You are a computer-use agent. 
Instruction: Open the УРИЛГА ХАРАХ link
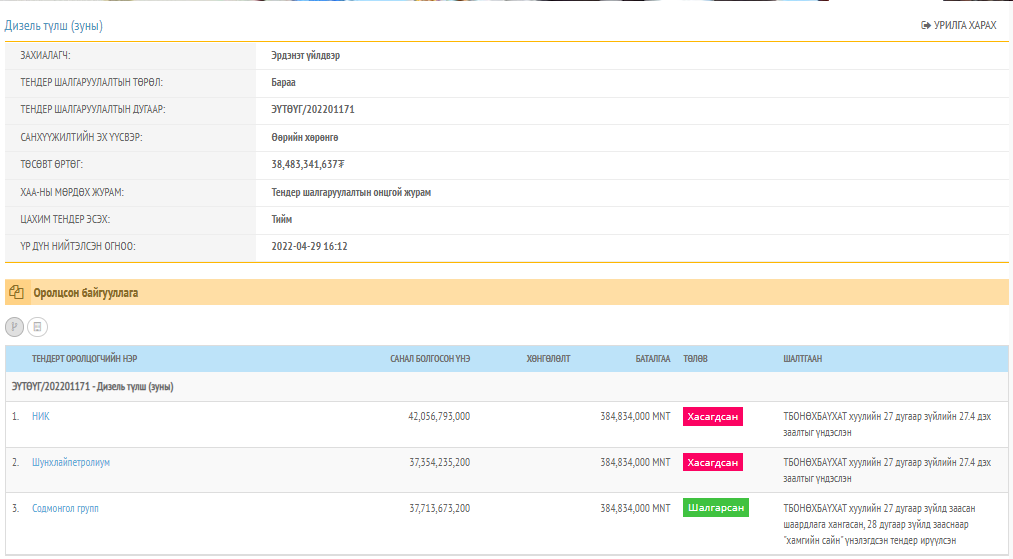pos(964,25)
